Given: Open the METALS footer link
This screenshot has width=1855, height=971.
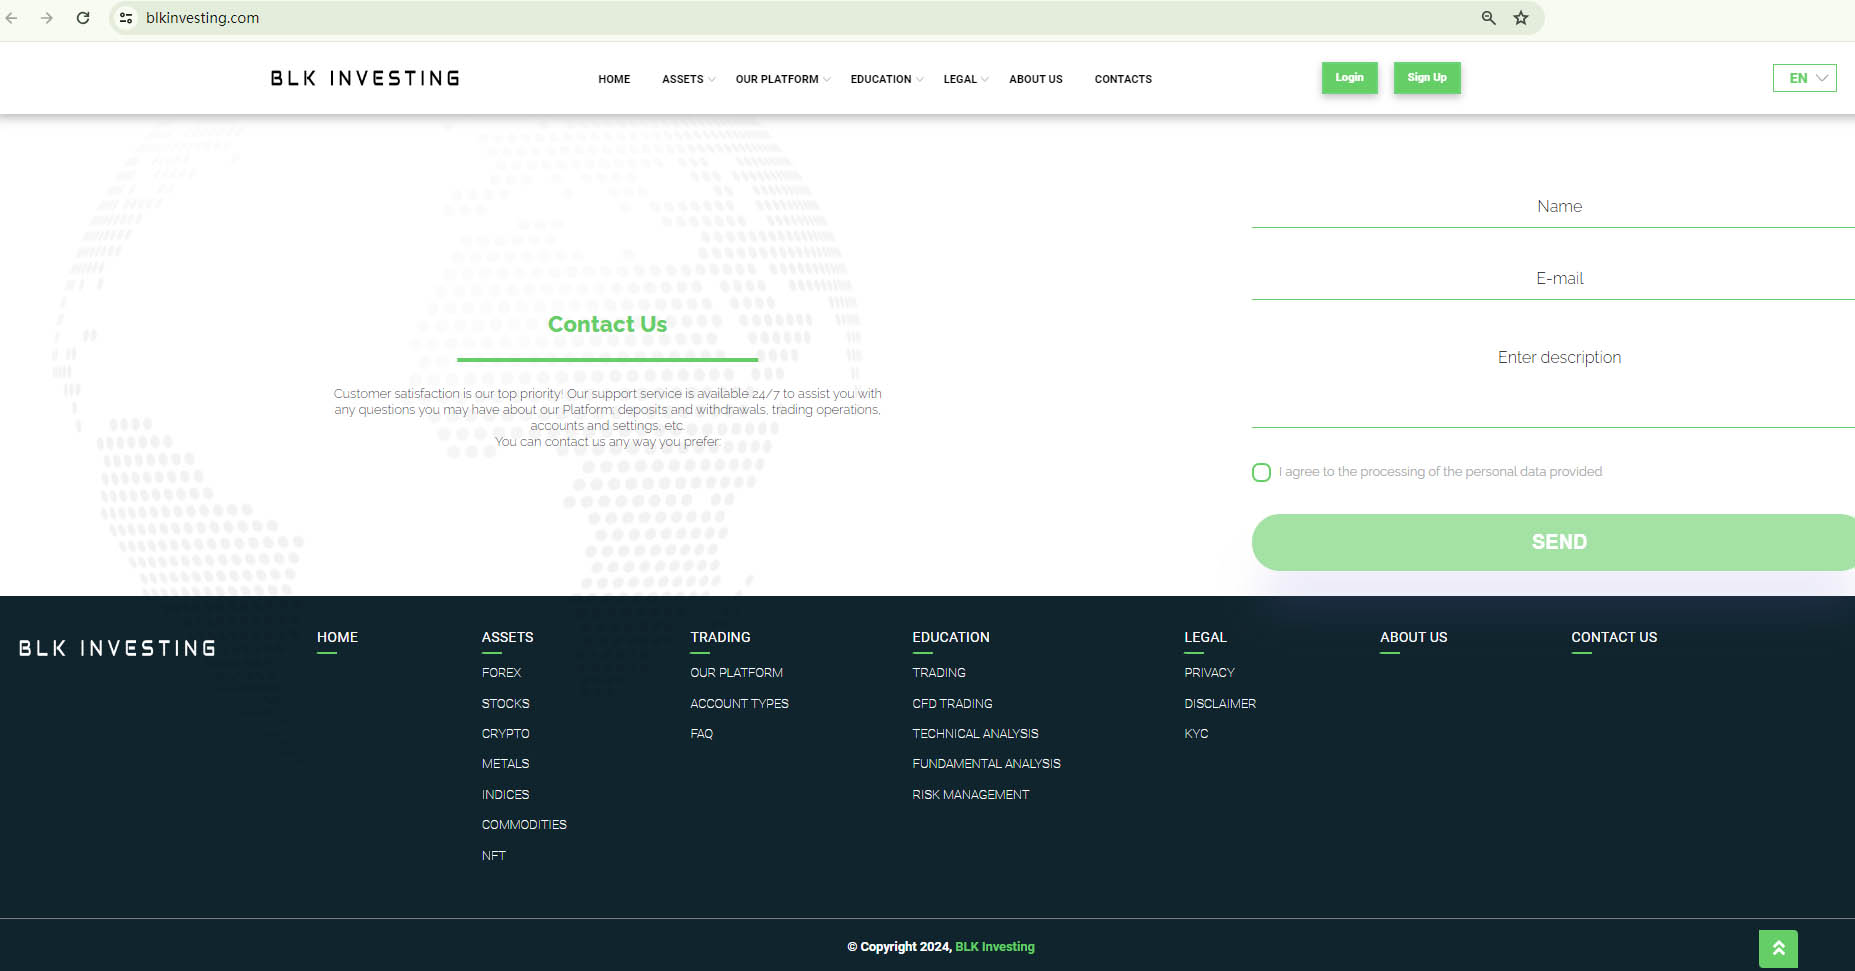Looking at the screenshot, I should 505,764.
